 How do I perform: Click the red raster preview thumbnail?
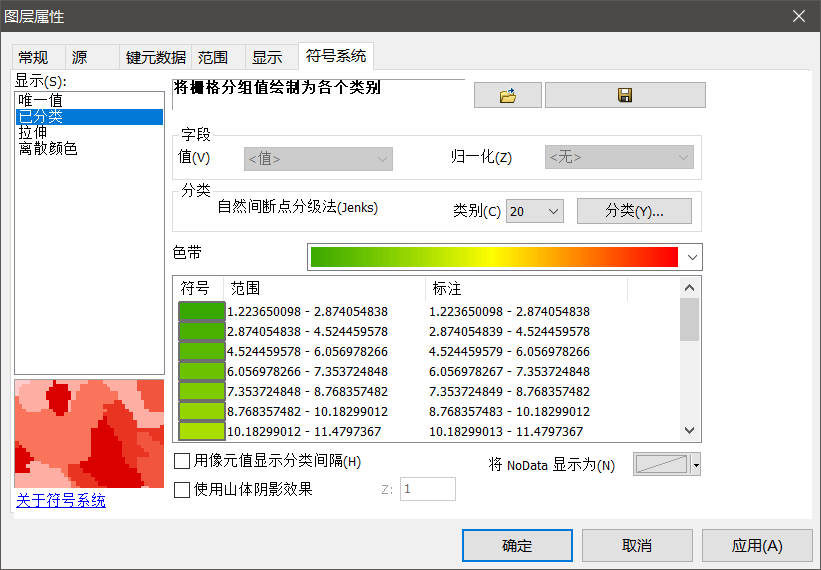point(89,434)
